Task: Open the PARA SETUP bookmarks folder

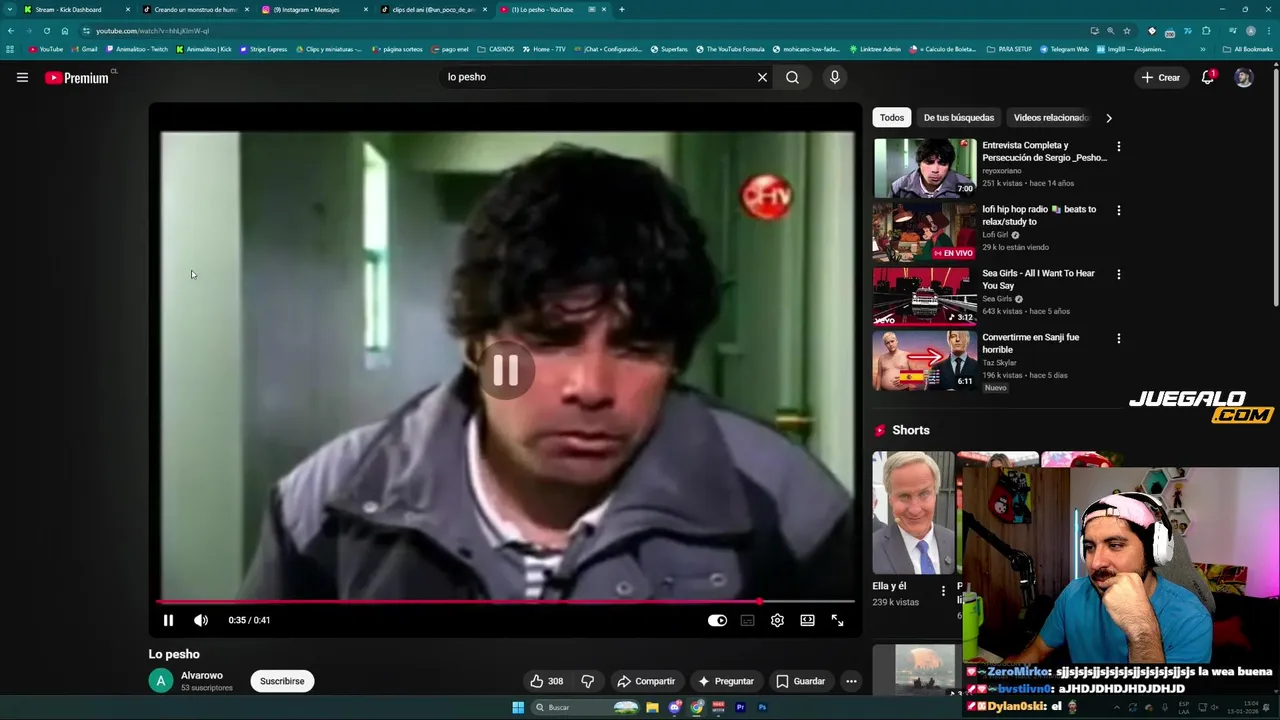Action: click(1009, 49)
